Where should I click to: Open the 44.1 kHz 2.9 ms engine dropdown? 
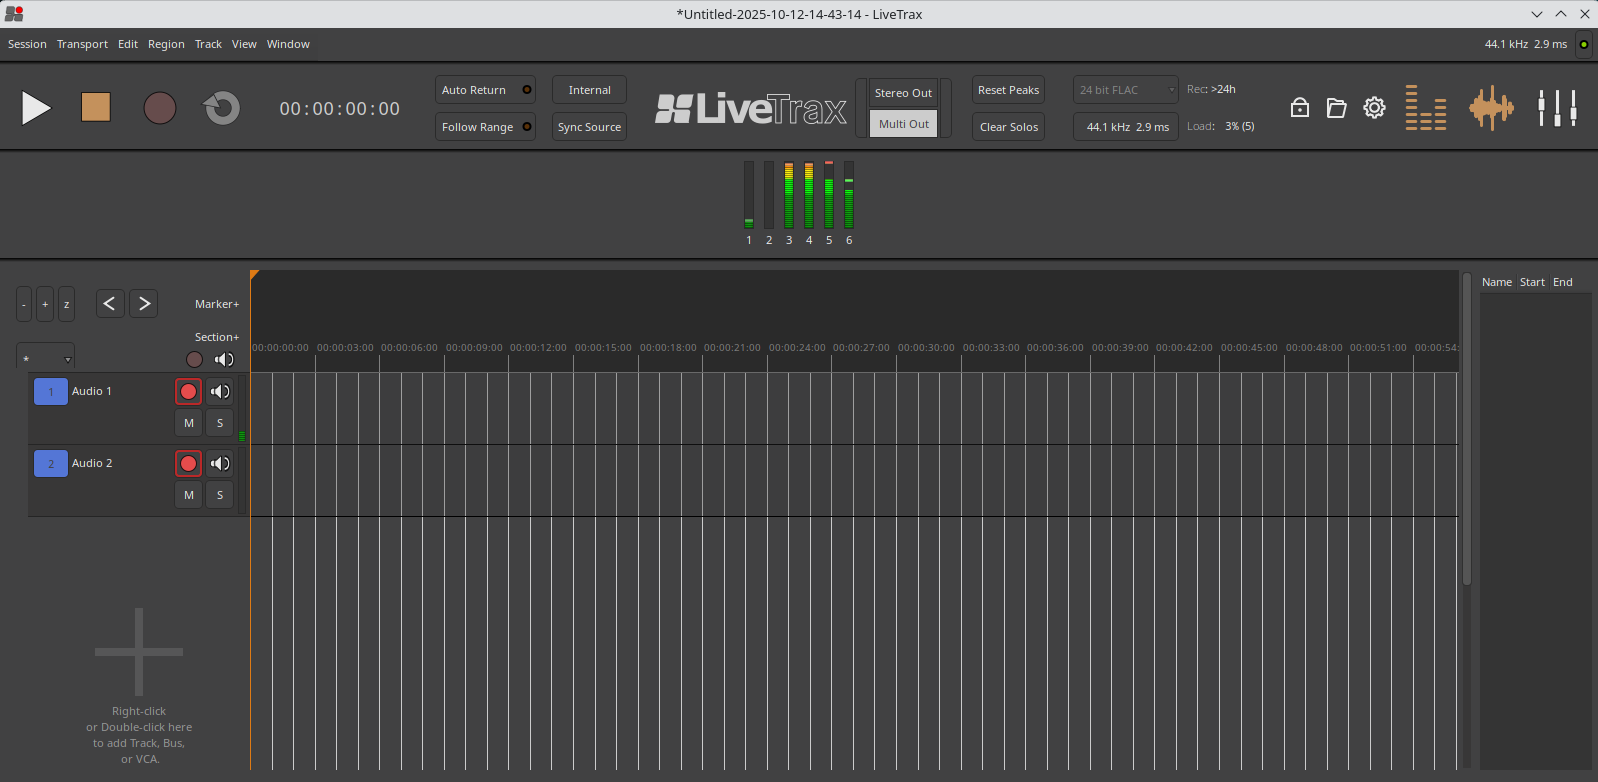(1126, 127)
